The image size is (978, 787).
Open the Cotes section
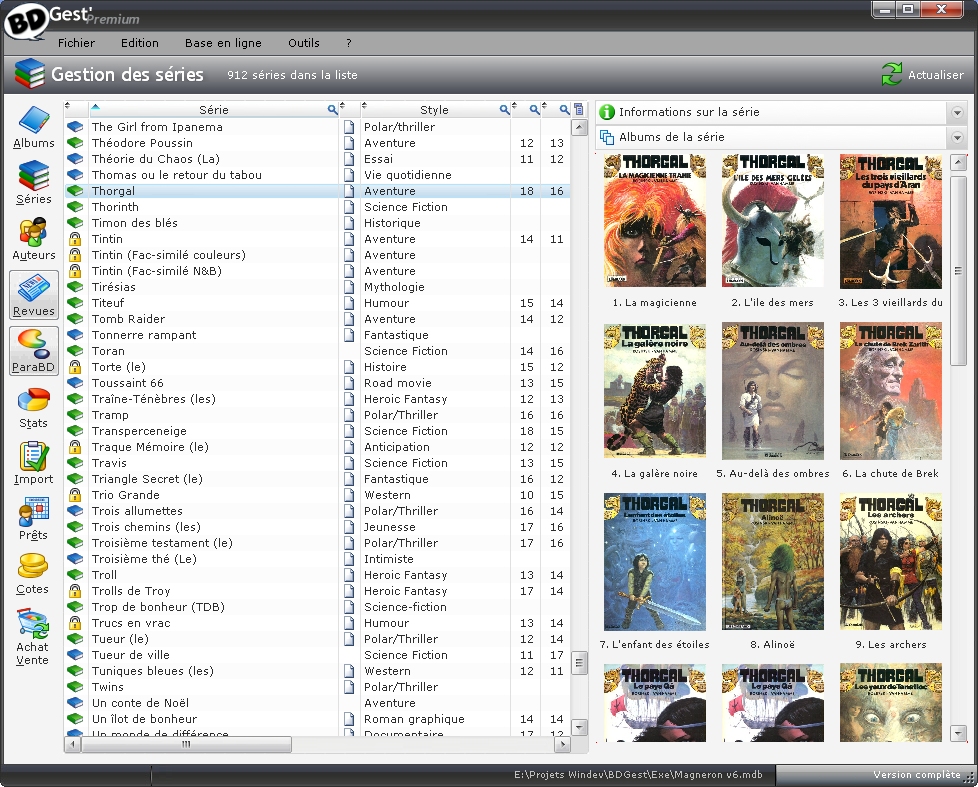[32, 574]
